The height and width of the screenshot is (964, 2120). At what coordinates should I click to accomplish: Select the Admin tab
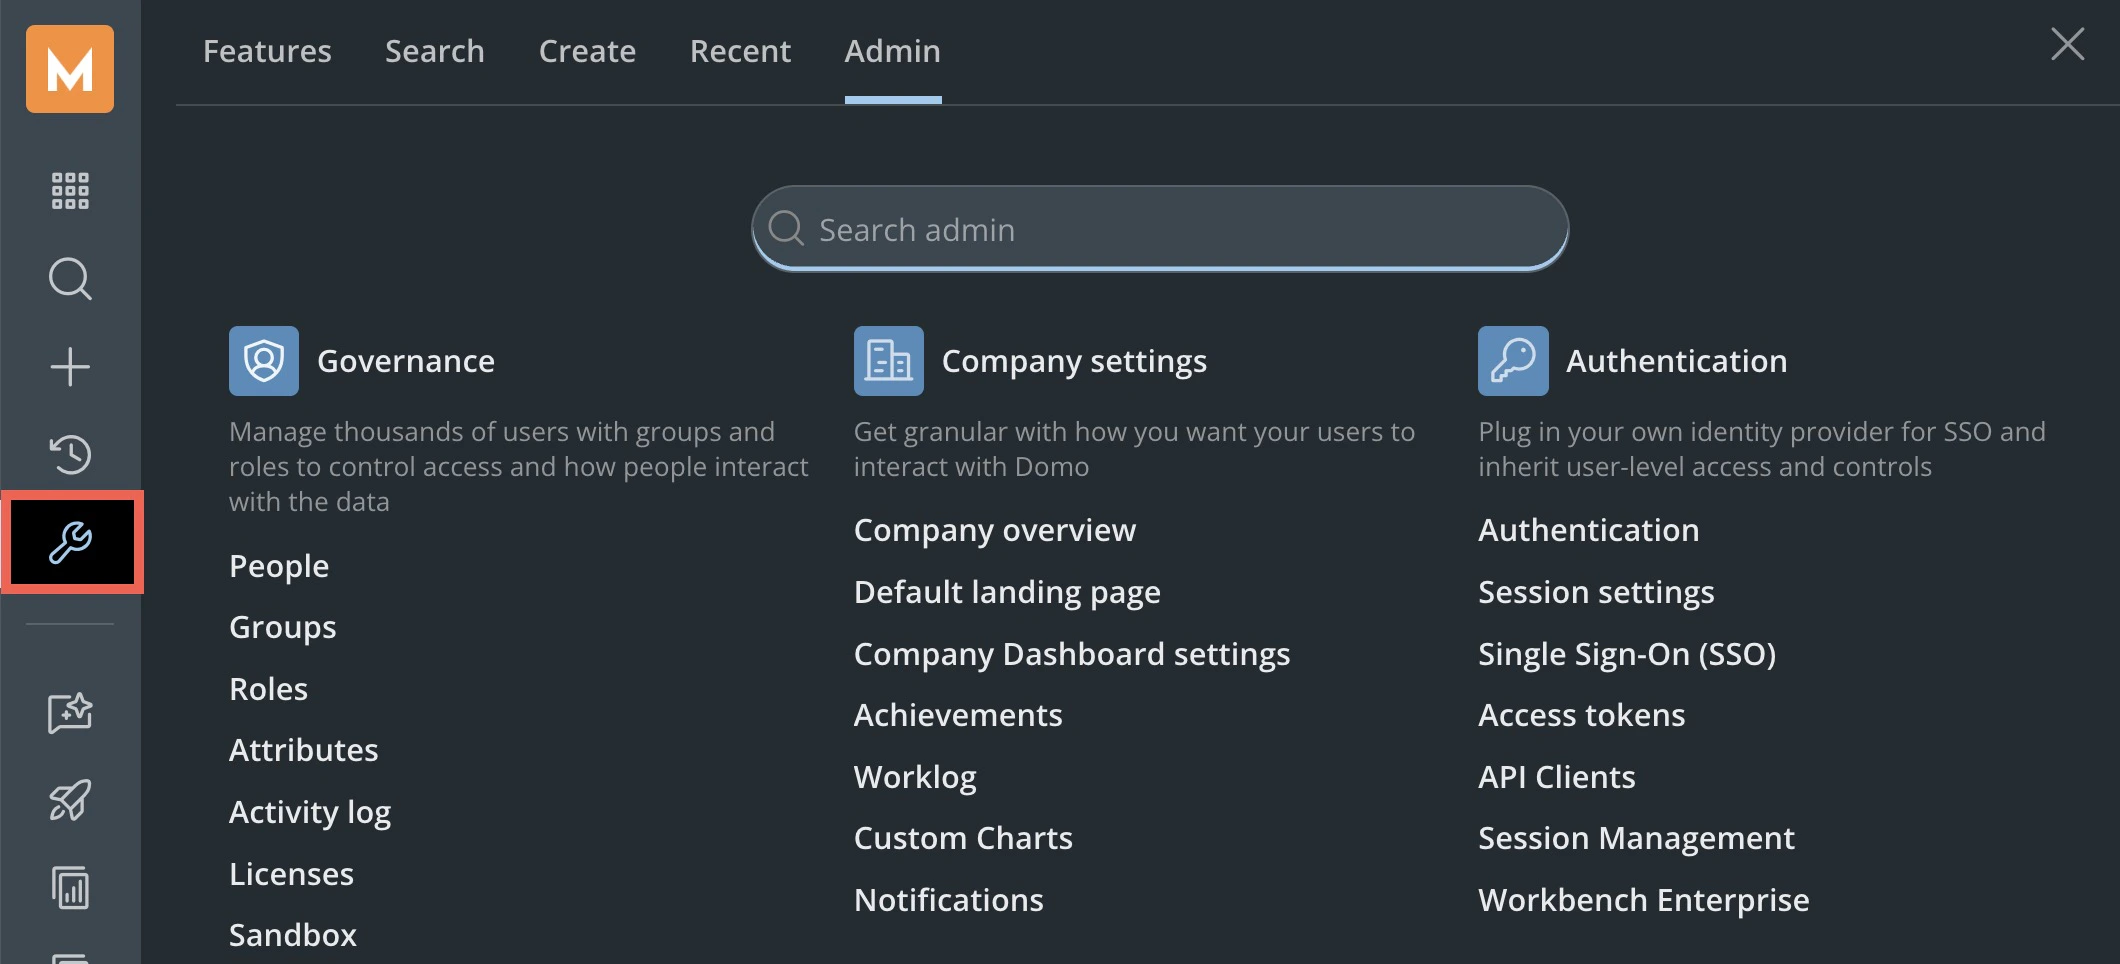pyautogui.click(x=893, y=51)
